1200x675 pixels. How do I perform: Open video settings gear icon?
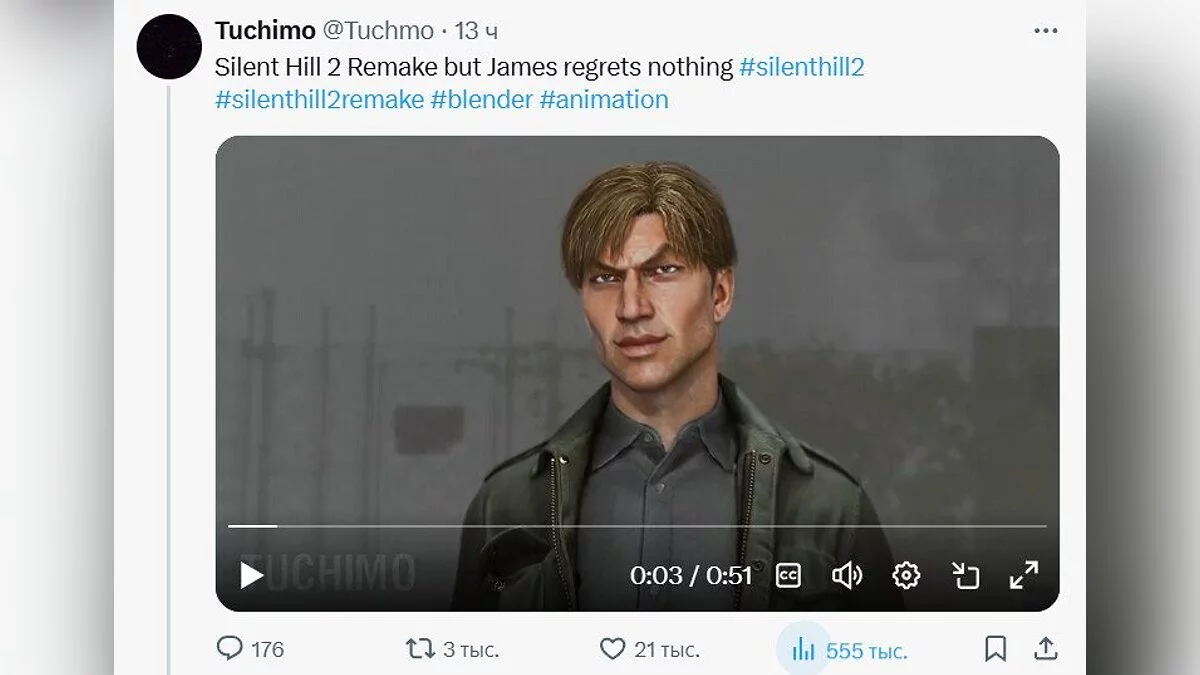click(x=906, y=575)
